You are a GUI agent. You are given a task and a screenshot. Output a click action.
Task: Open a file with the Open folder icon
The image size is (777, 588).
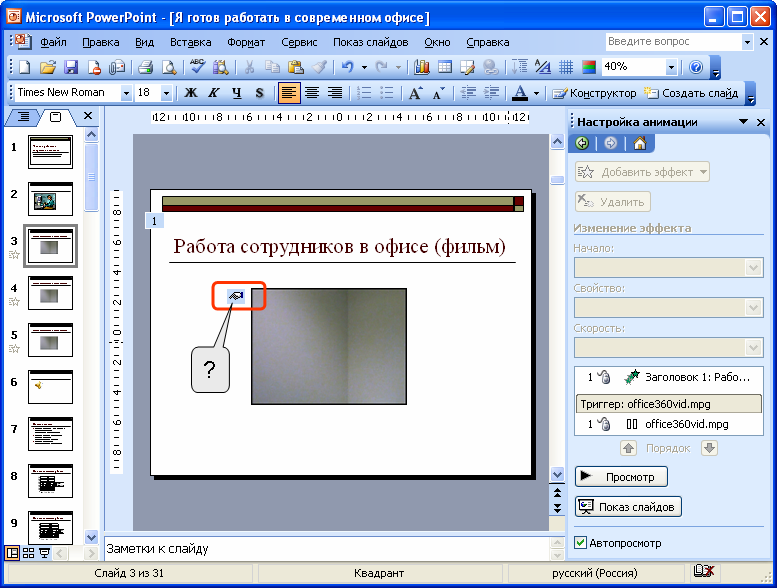coord(48,67)
